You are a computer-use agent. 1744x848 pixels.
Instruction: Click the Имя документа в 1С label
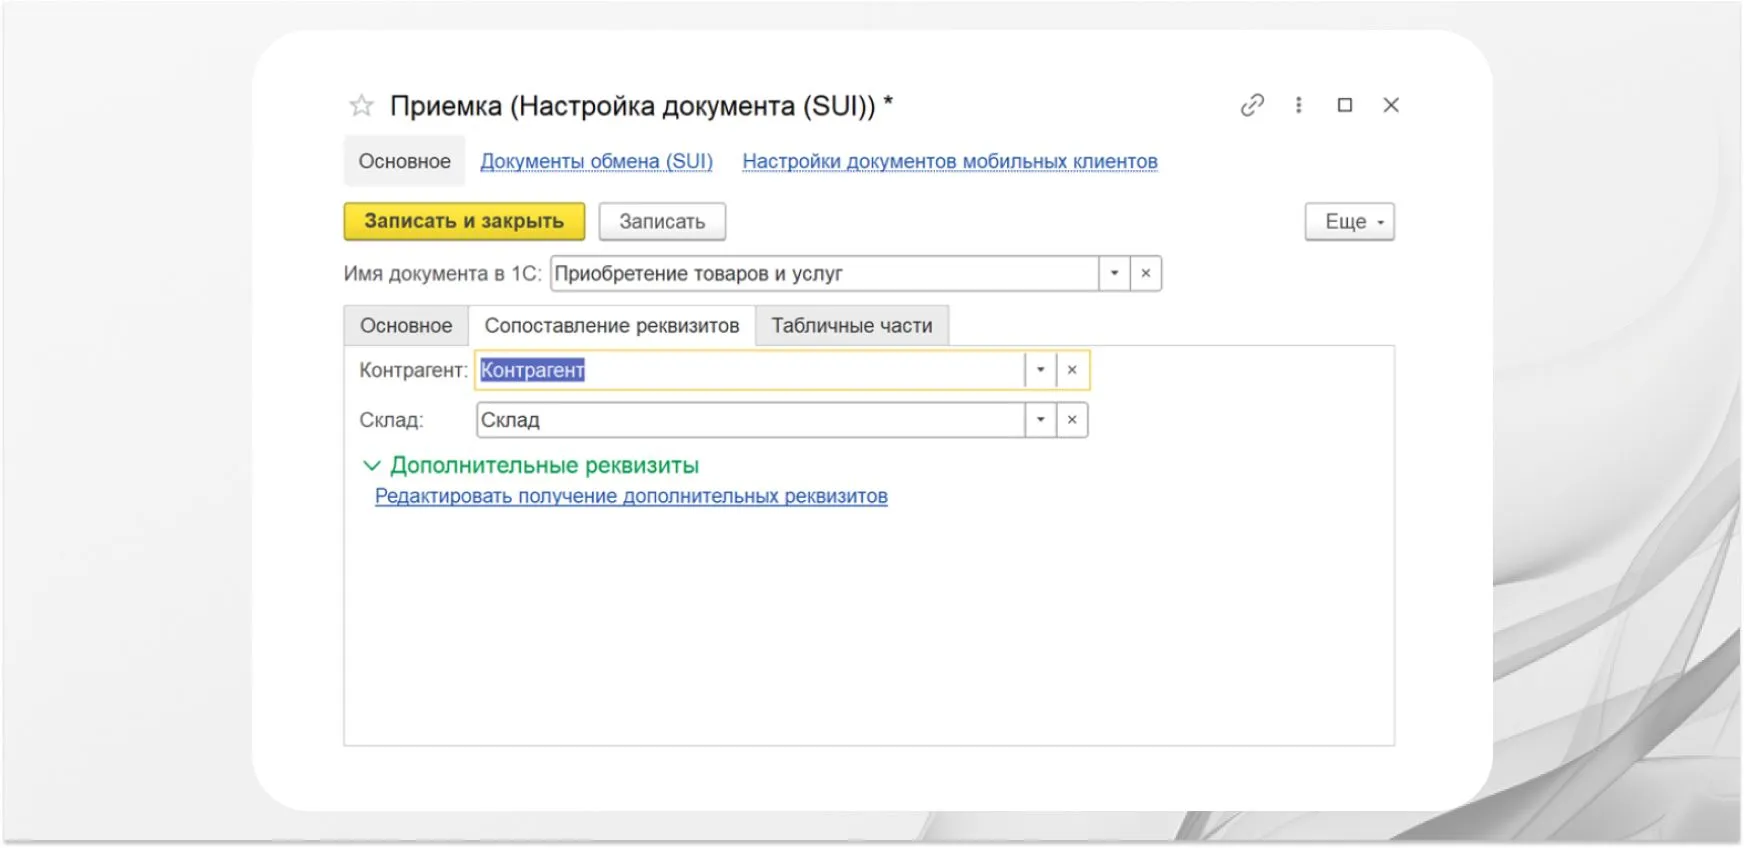pos(443,273)
